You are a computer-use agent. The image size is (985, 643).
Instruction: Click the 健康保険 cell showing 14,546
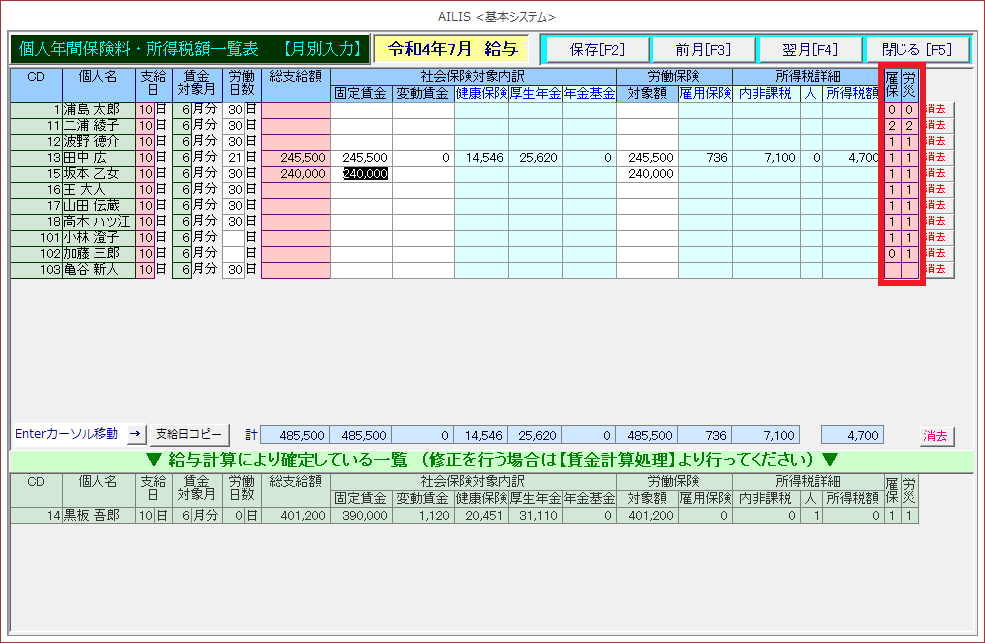(x=481, y=158)
